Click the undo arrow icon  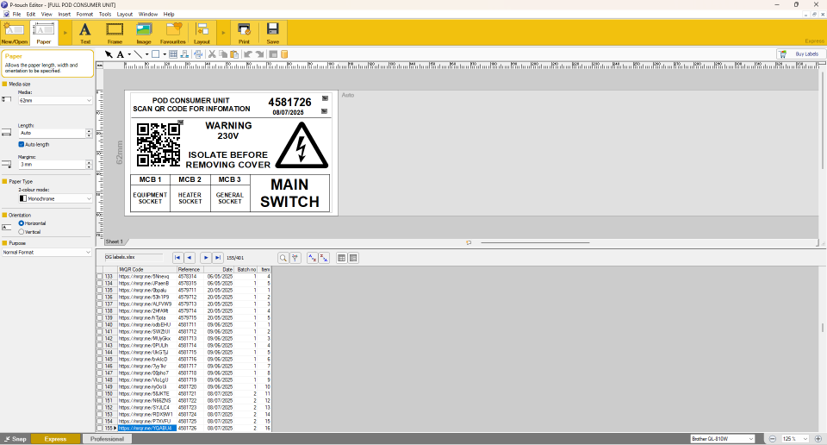pyautogui.click(x=247, y=54)
